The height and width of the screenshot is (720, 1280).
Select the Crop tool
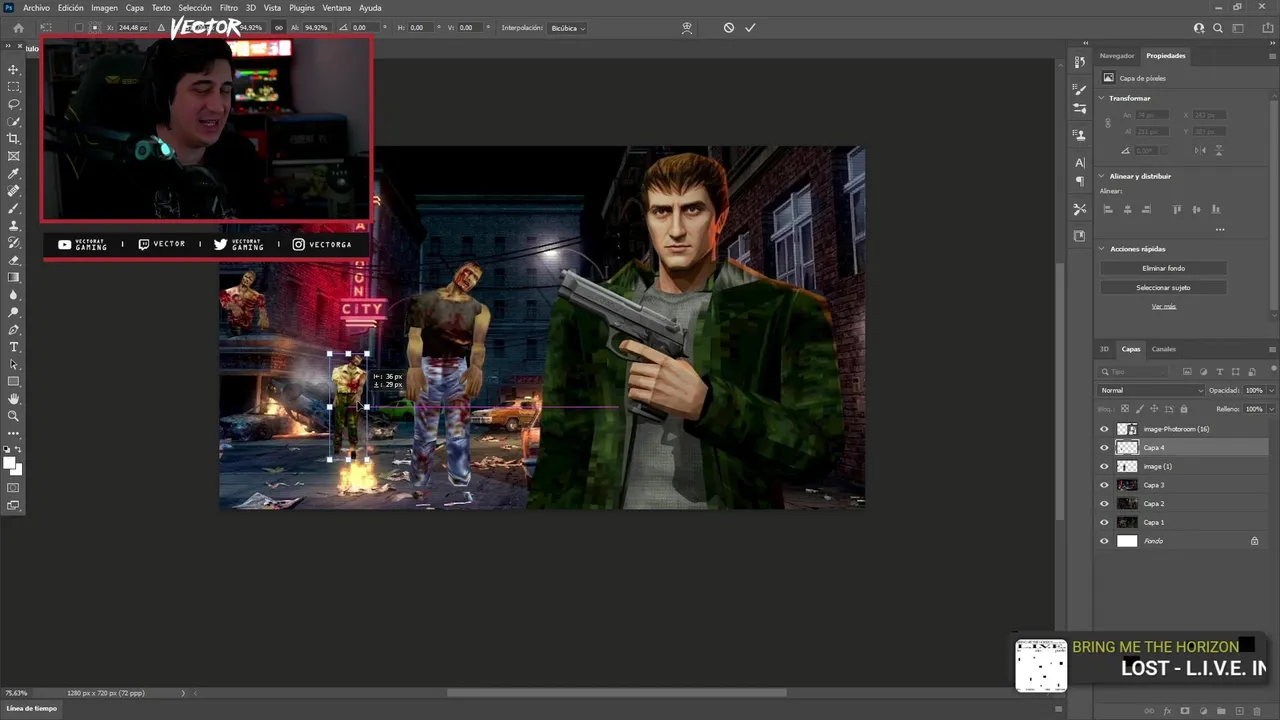(14, 139)
